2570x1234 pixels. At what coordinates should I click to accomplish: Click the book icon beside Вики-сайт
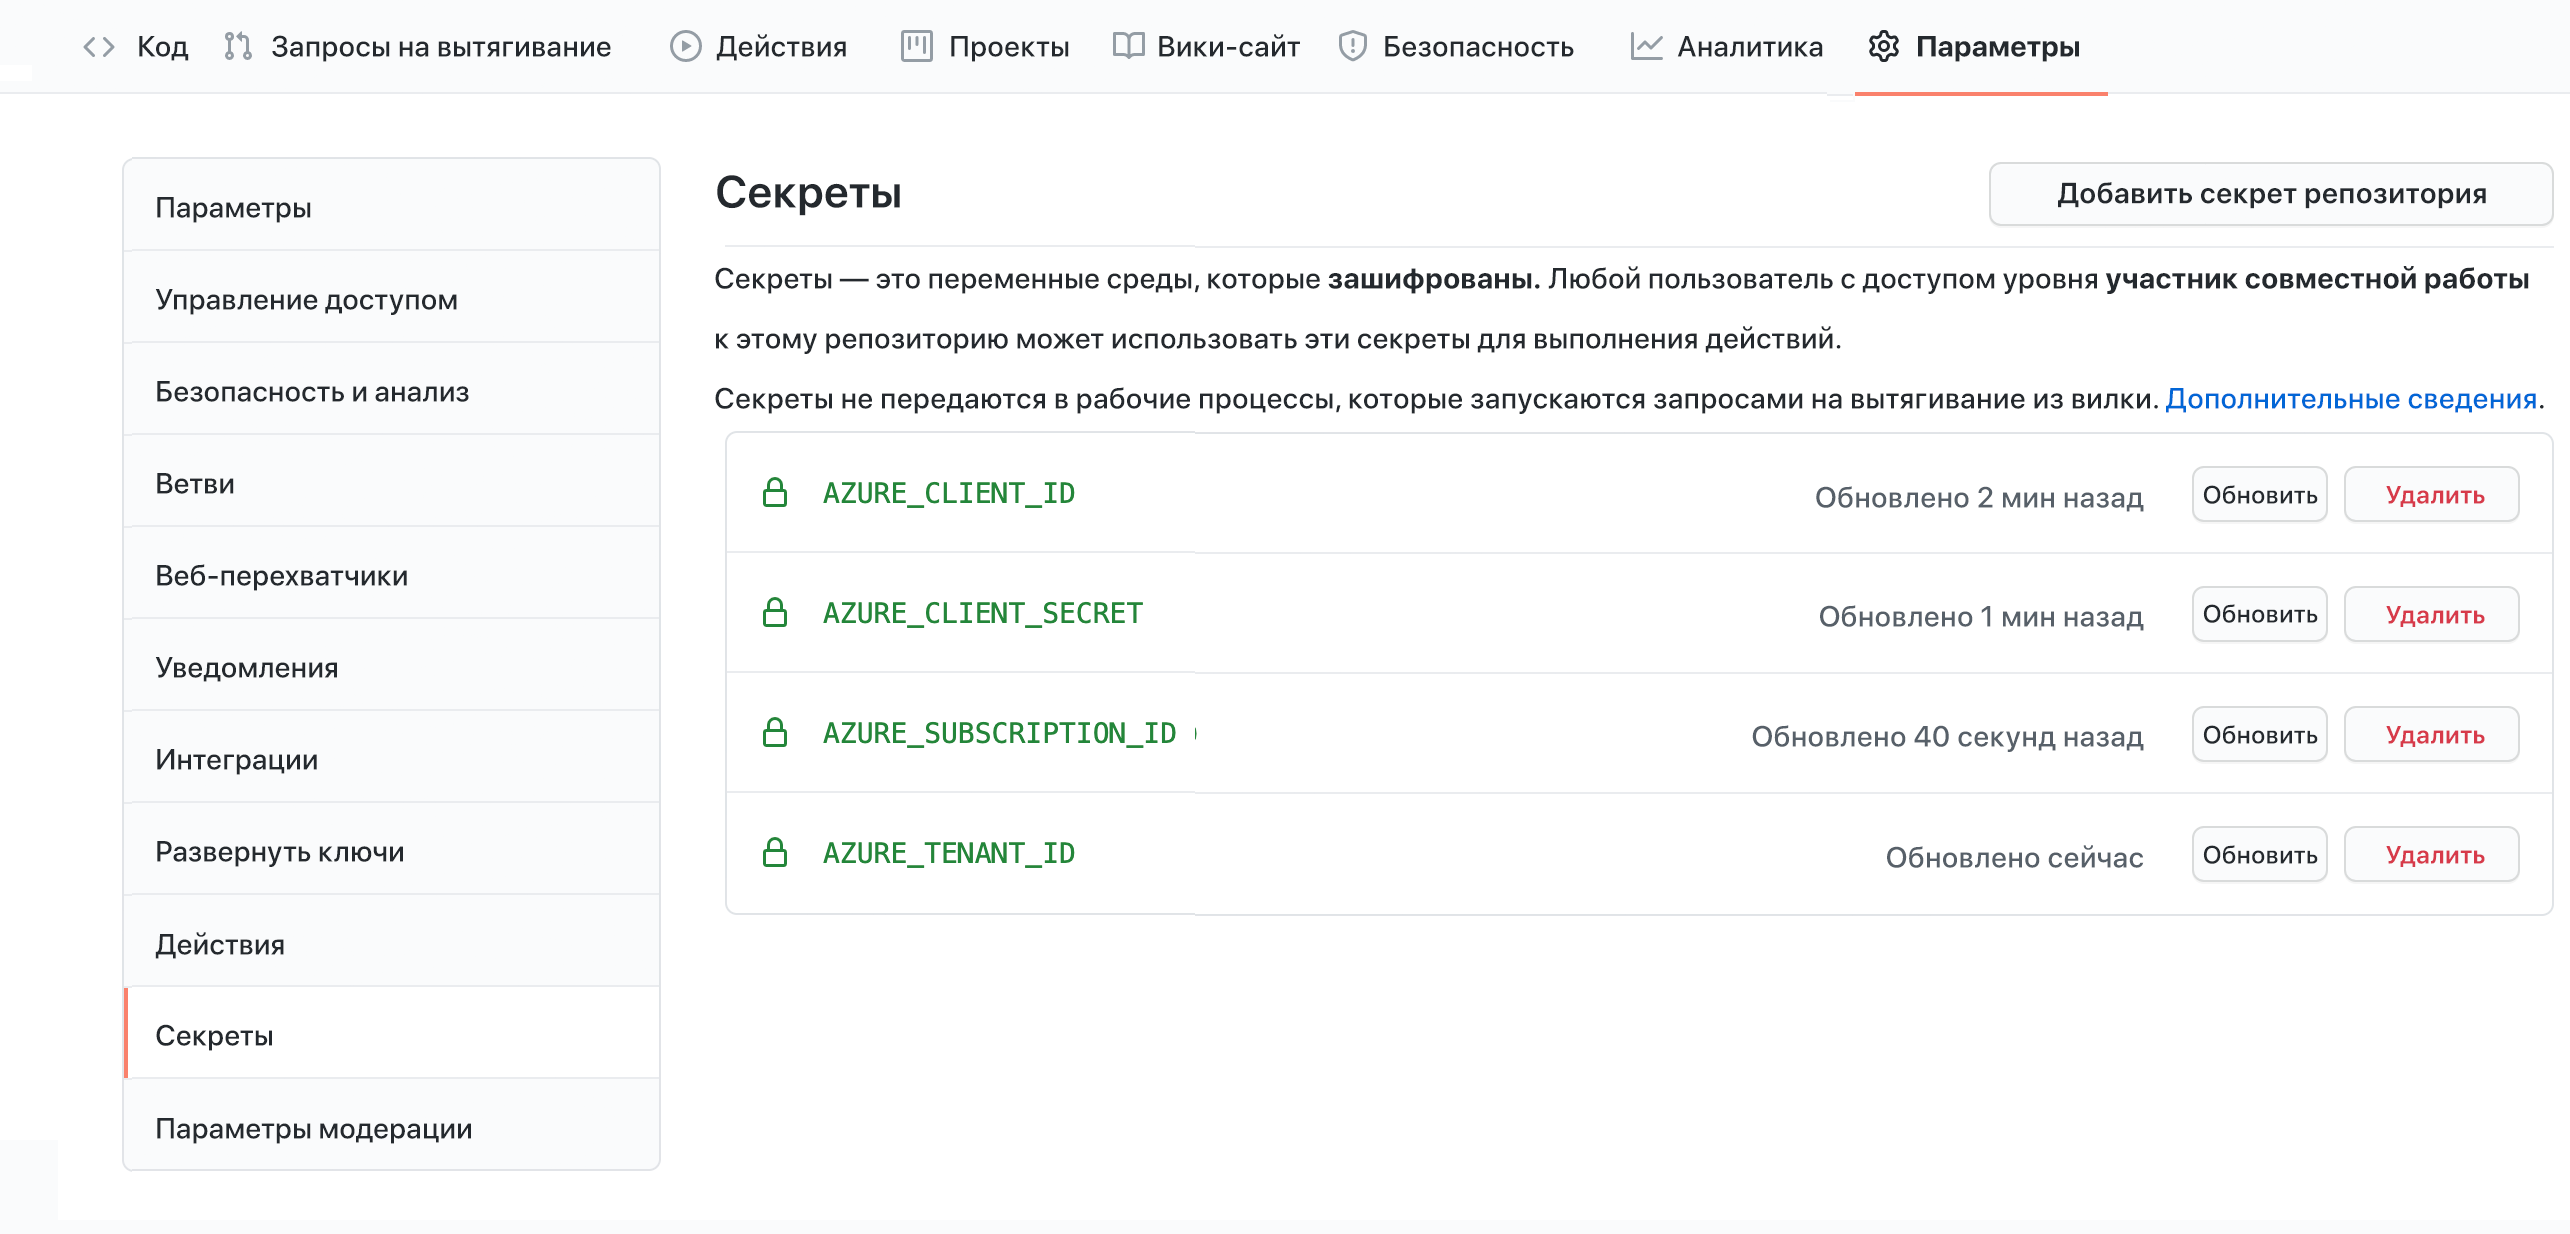pyautogui.click(x=1129, y=47)
